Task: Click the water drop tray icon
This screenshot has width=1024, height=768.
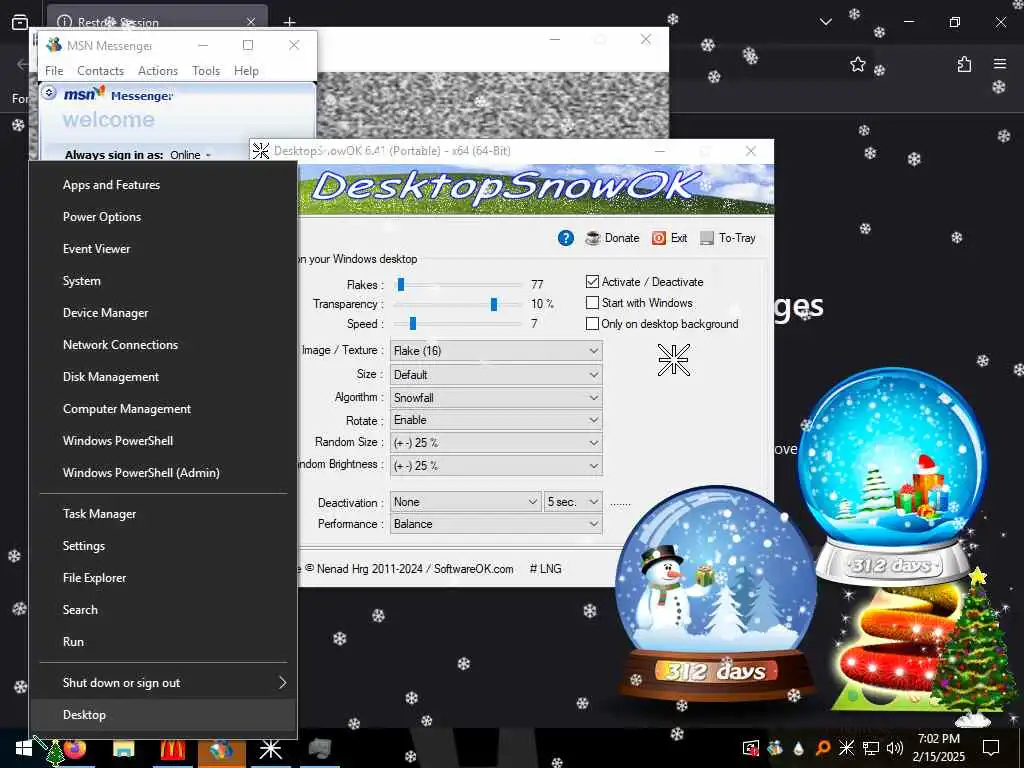Action: 799,748
